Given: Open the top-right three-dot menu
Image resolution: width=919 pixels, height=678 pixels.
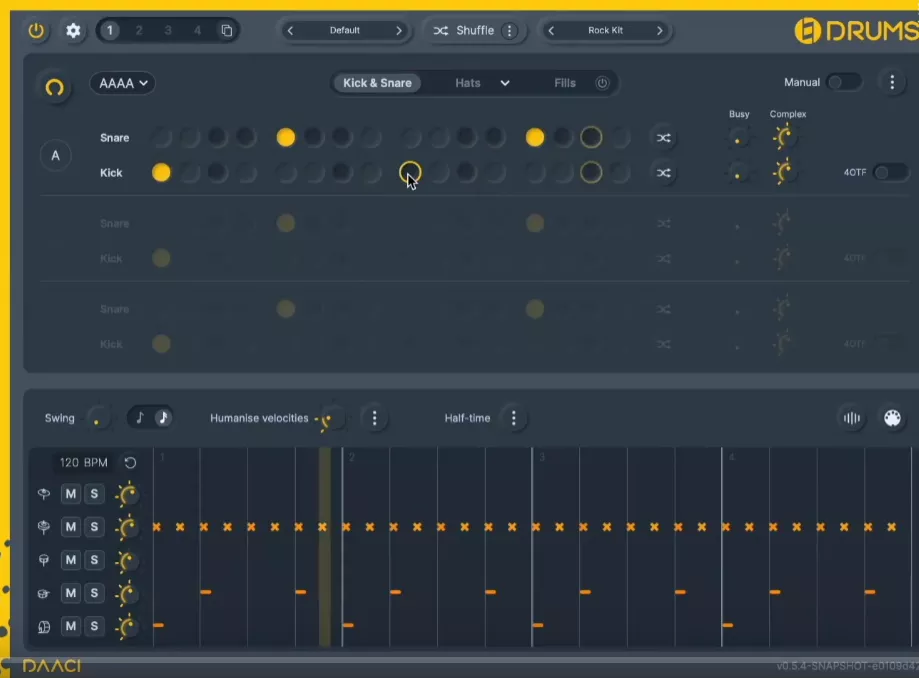Looking at the screenshot, I should [x=892, y=83].
